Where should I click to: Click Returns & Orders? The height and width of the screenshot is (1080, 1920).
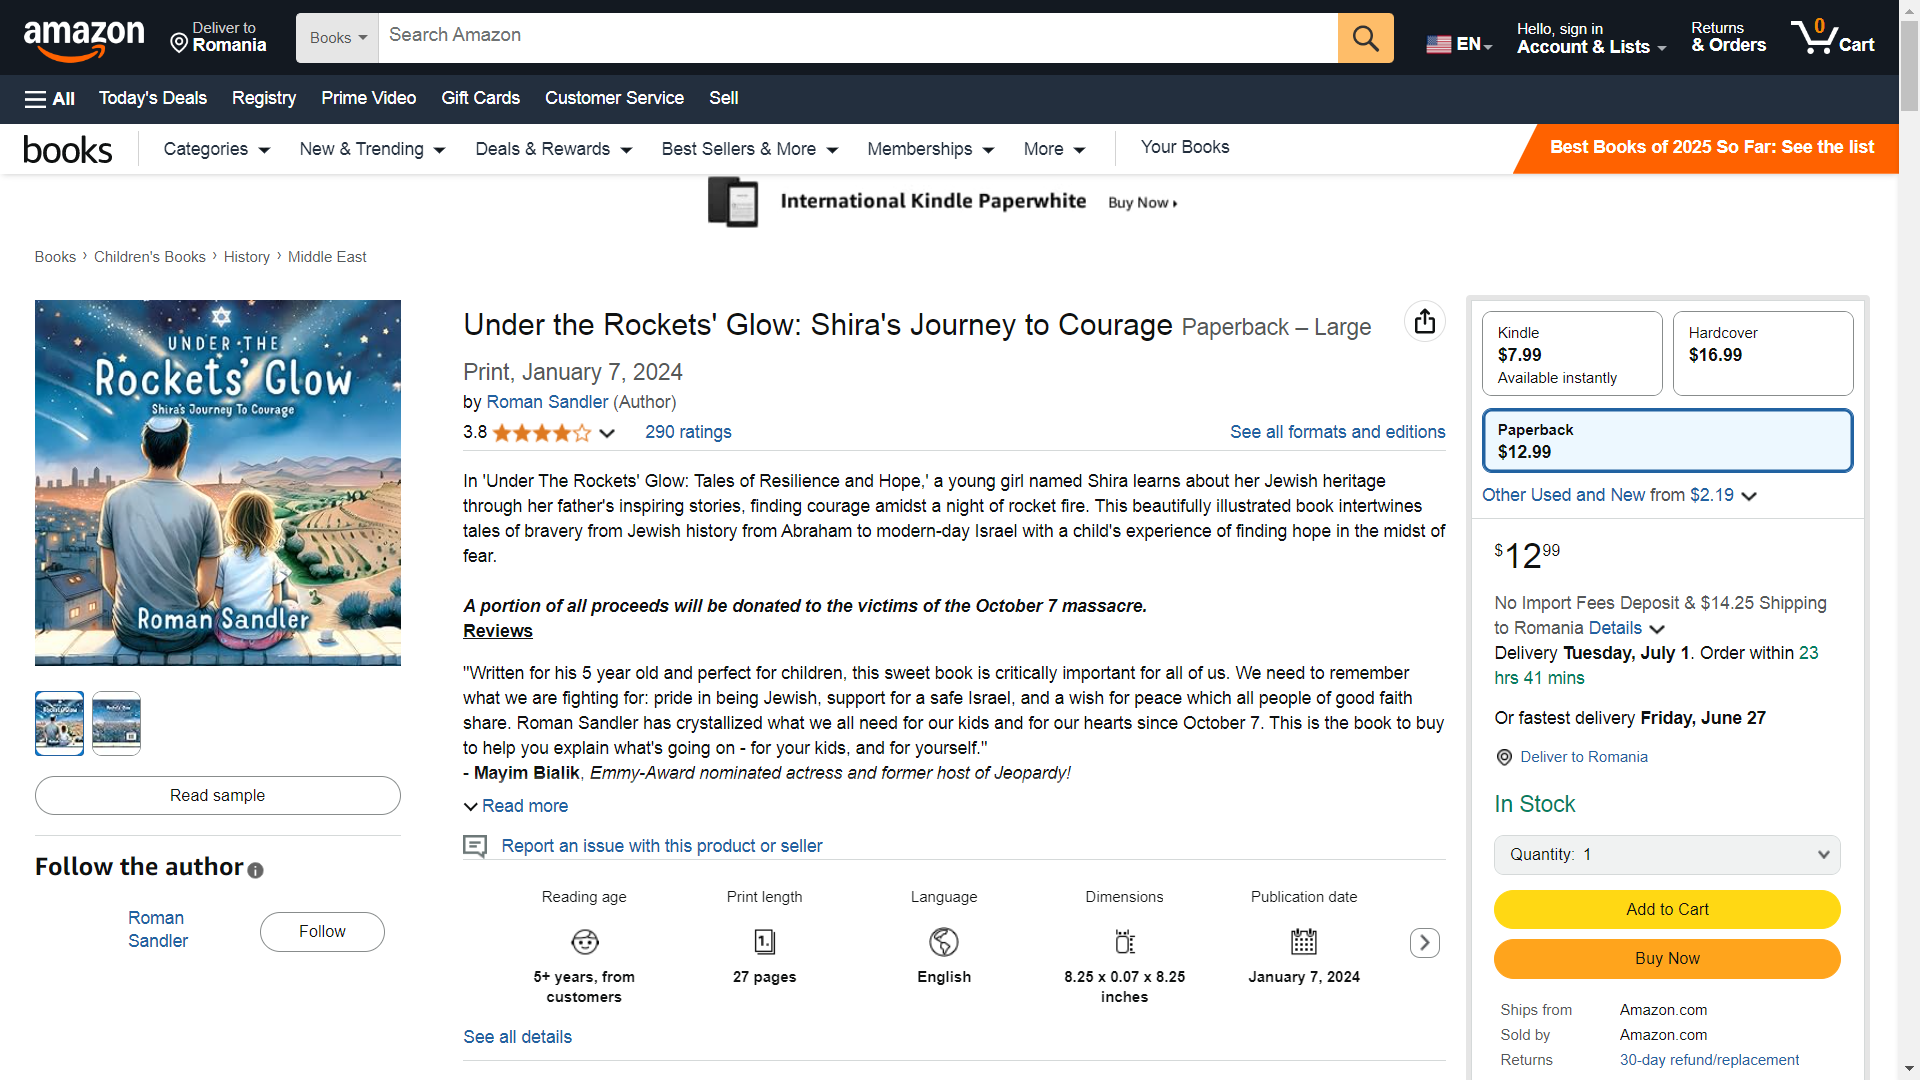1729,38
